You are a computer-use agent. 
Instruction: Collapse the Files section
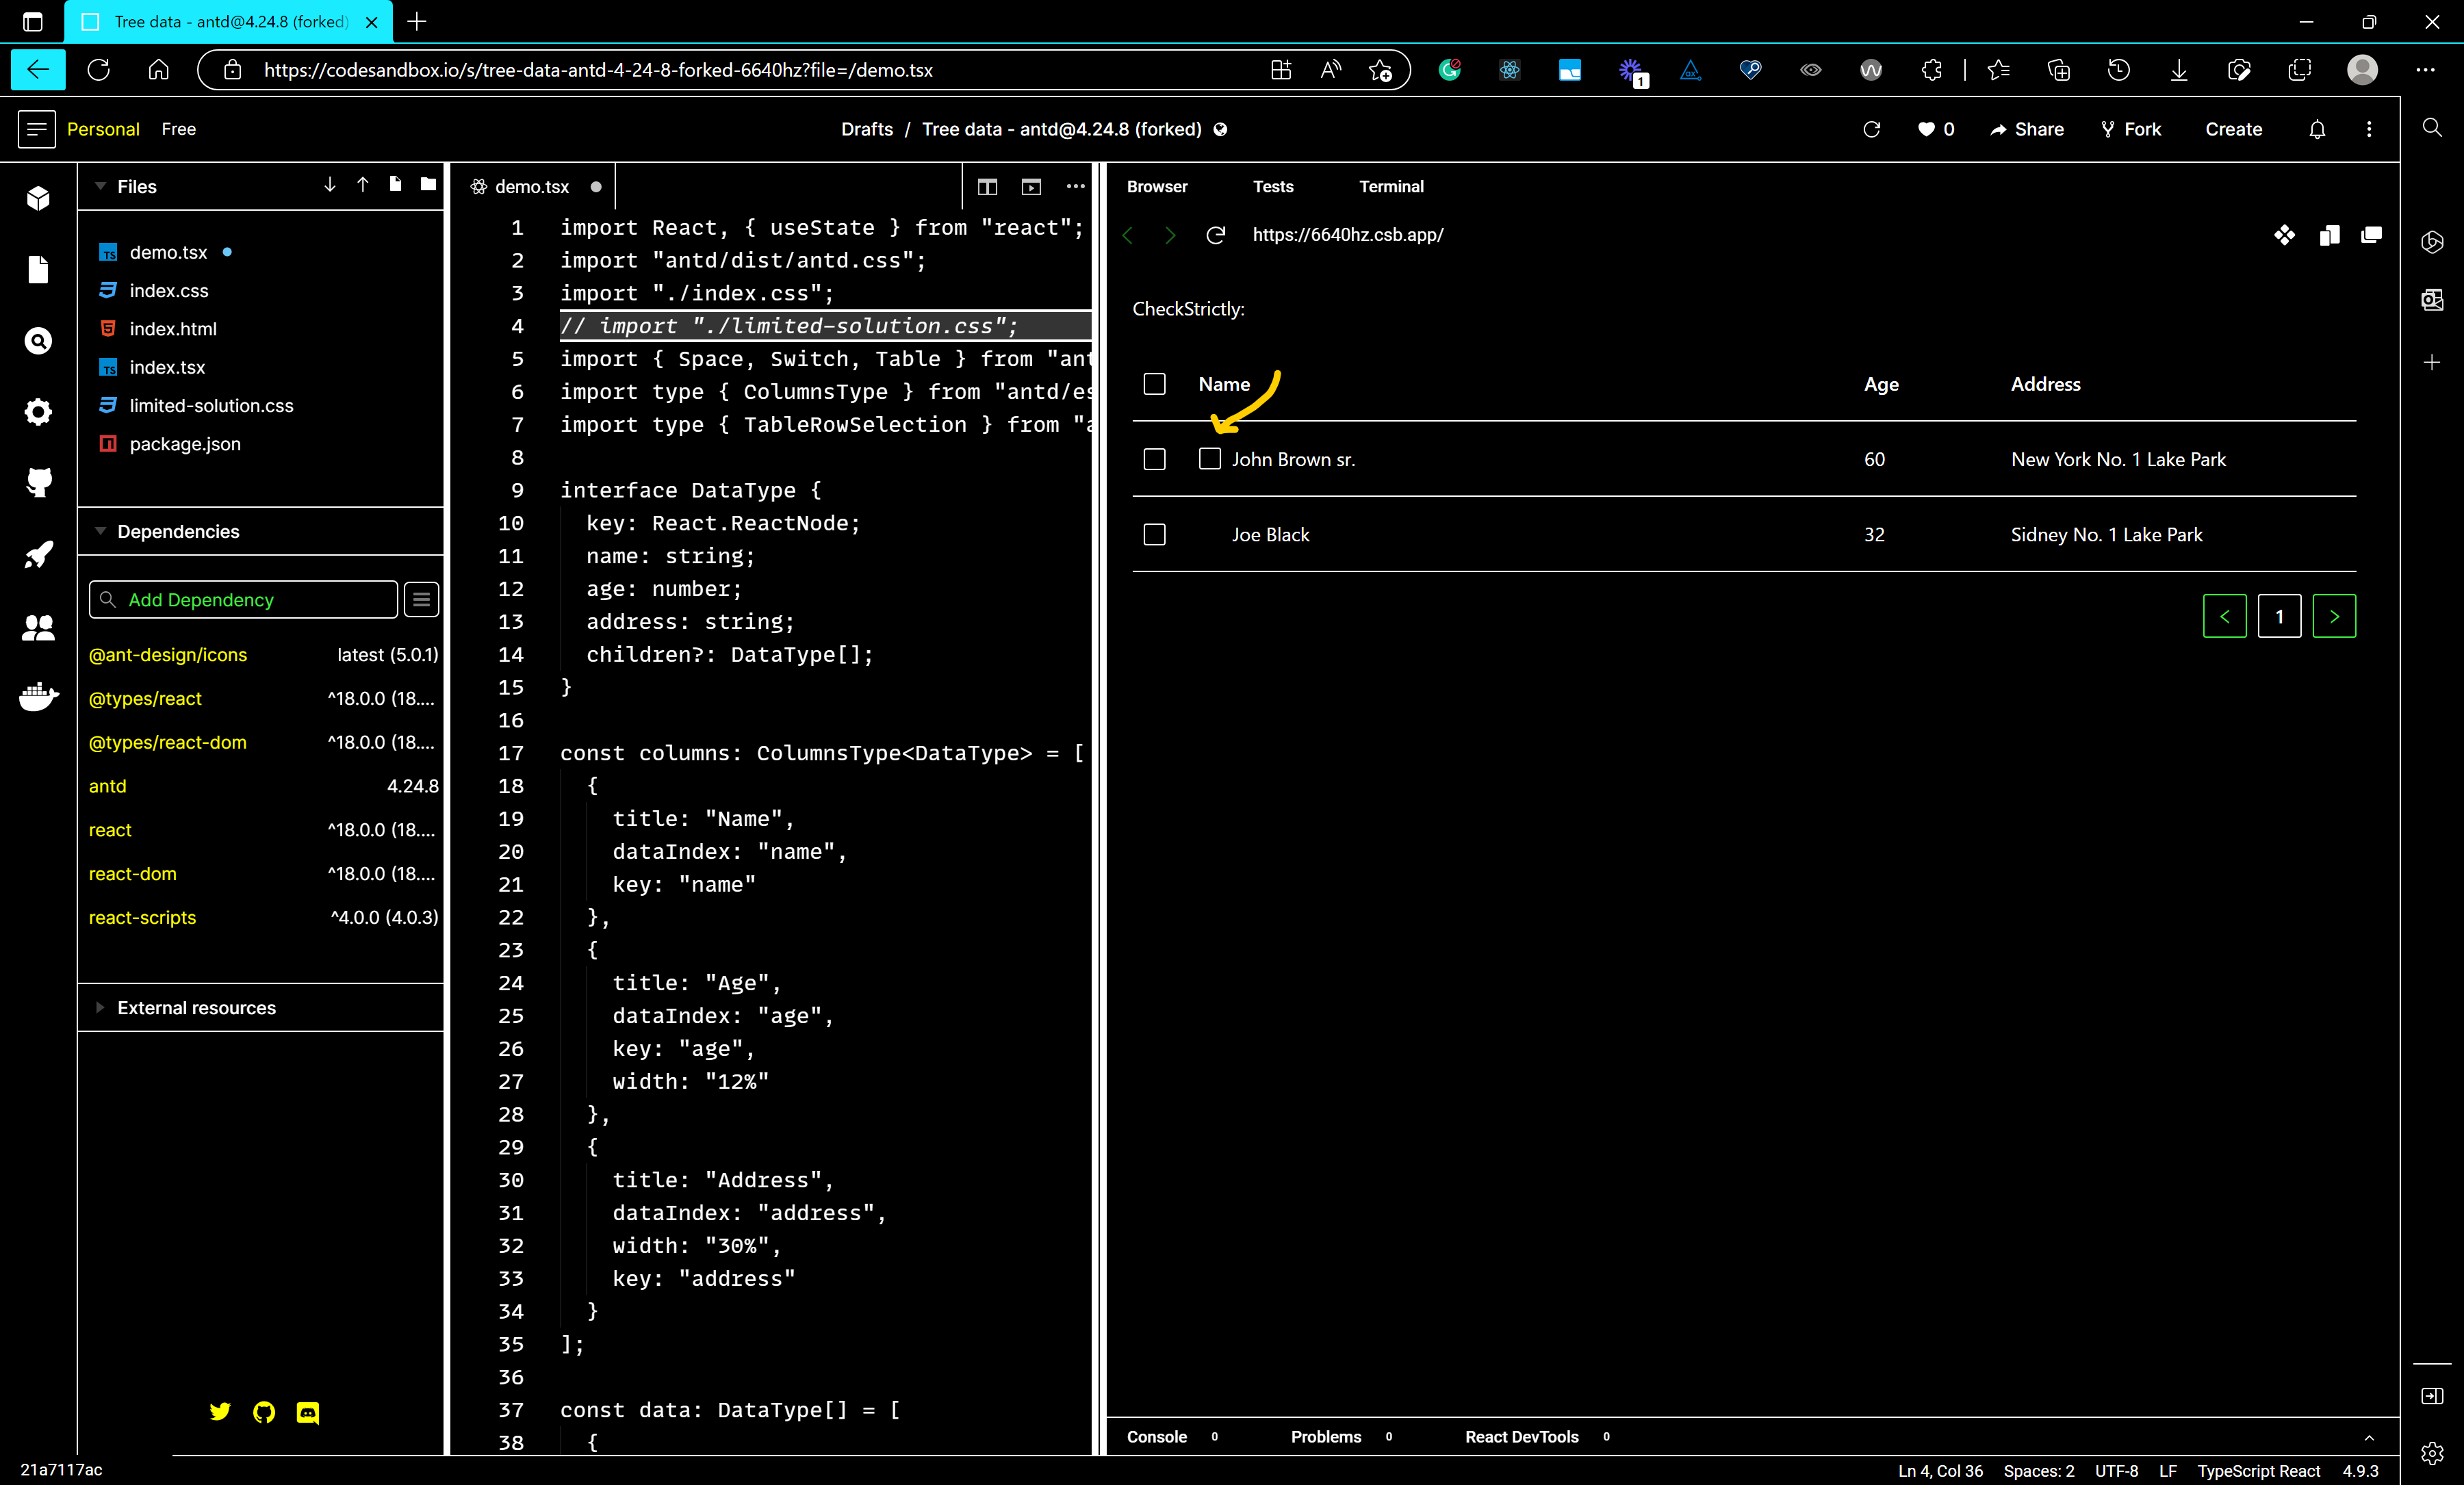coord(101,186)
